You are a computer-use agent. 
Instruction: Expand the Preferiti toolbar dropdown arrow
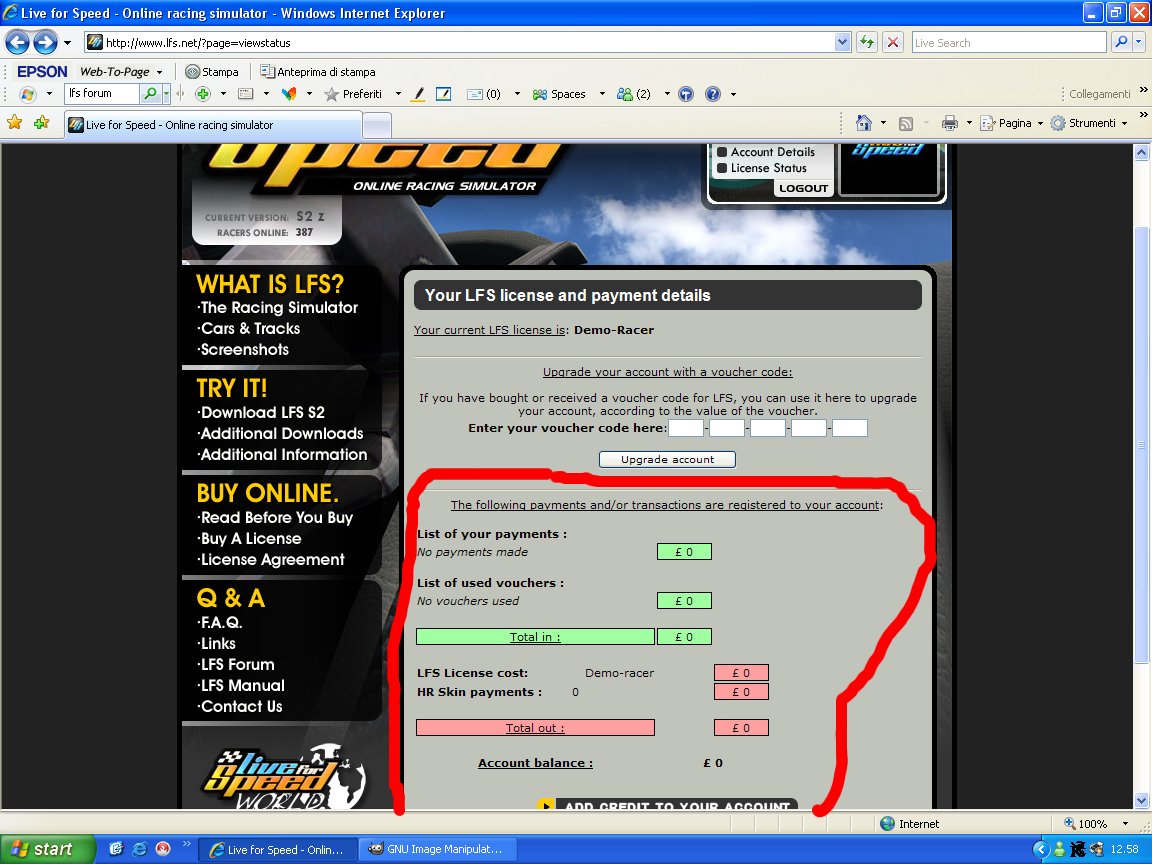pos(398,94)
